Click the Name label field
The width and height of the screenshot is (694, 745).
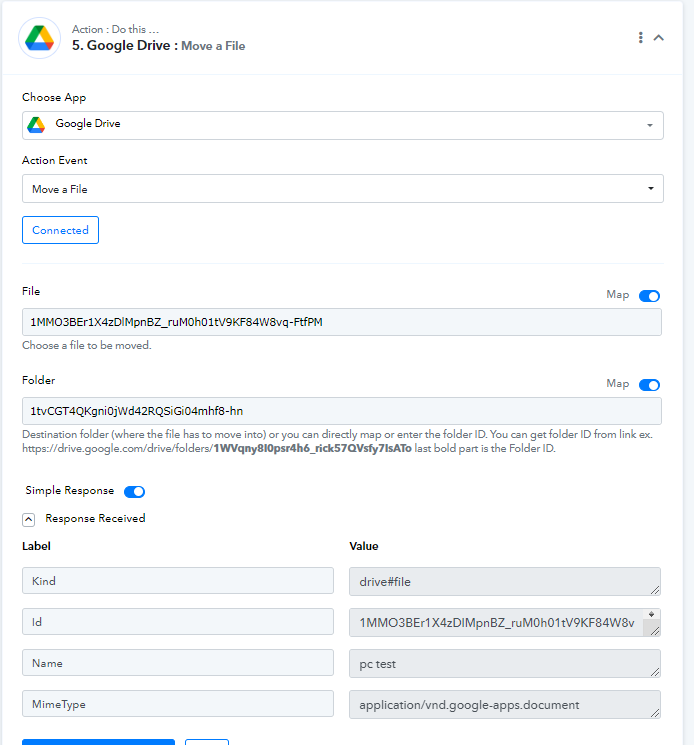coord(178,663)
